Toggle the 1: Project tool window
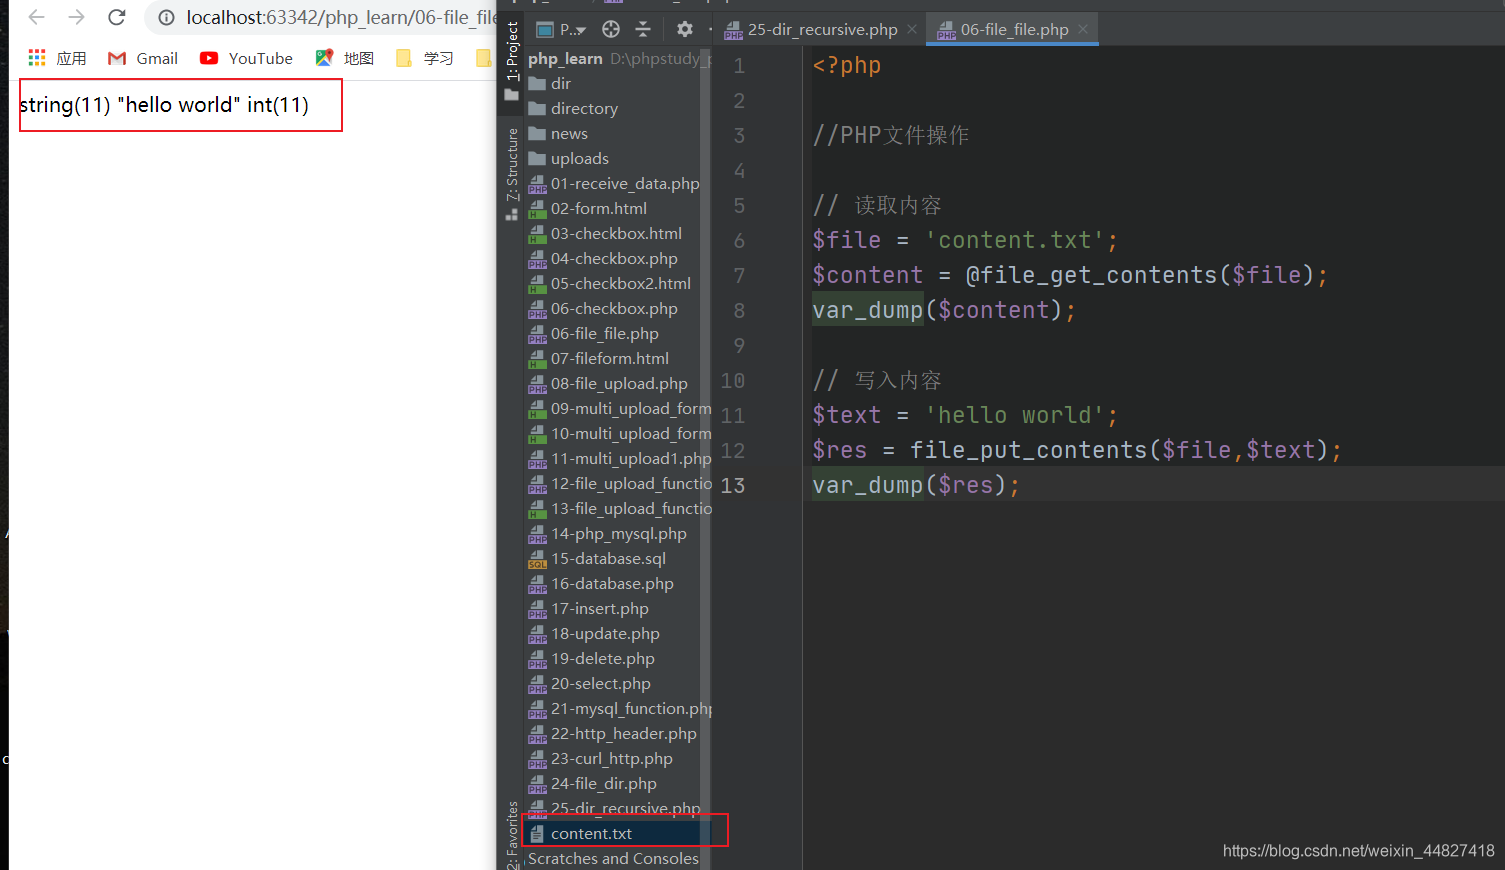The width and height of the screenshot is (1505, 870). (512, 60)
